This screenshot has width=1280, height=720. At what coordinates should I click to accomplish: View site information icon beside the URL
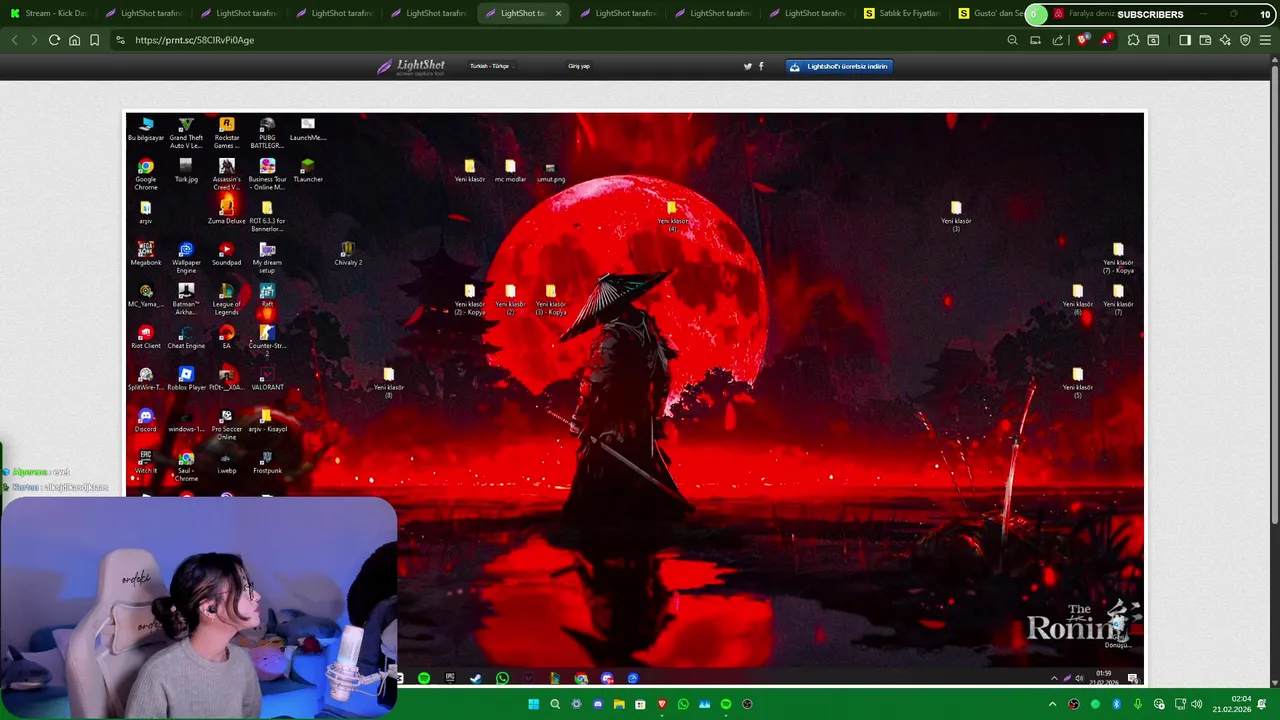[x=120, y=40]
